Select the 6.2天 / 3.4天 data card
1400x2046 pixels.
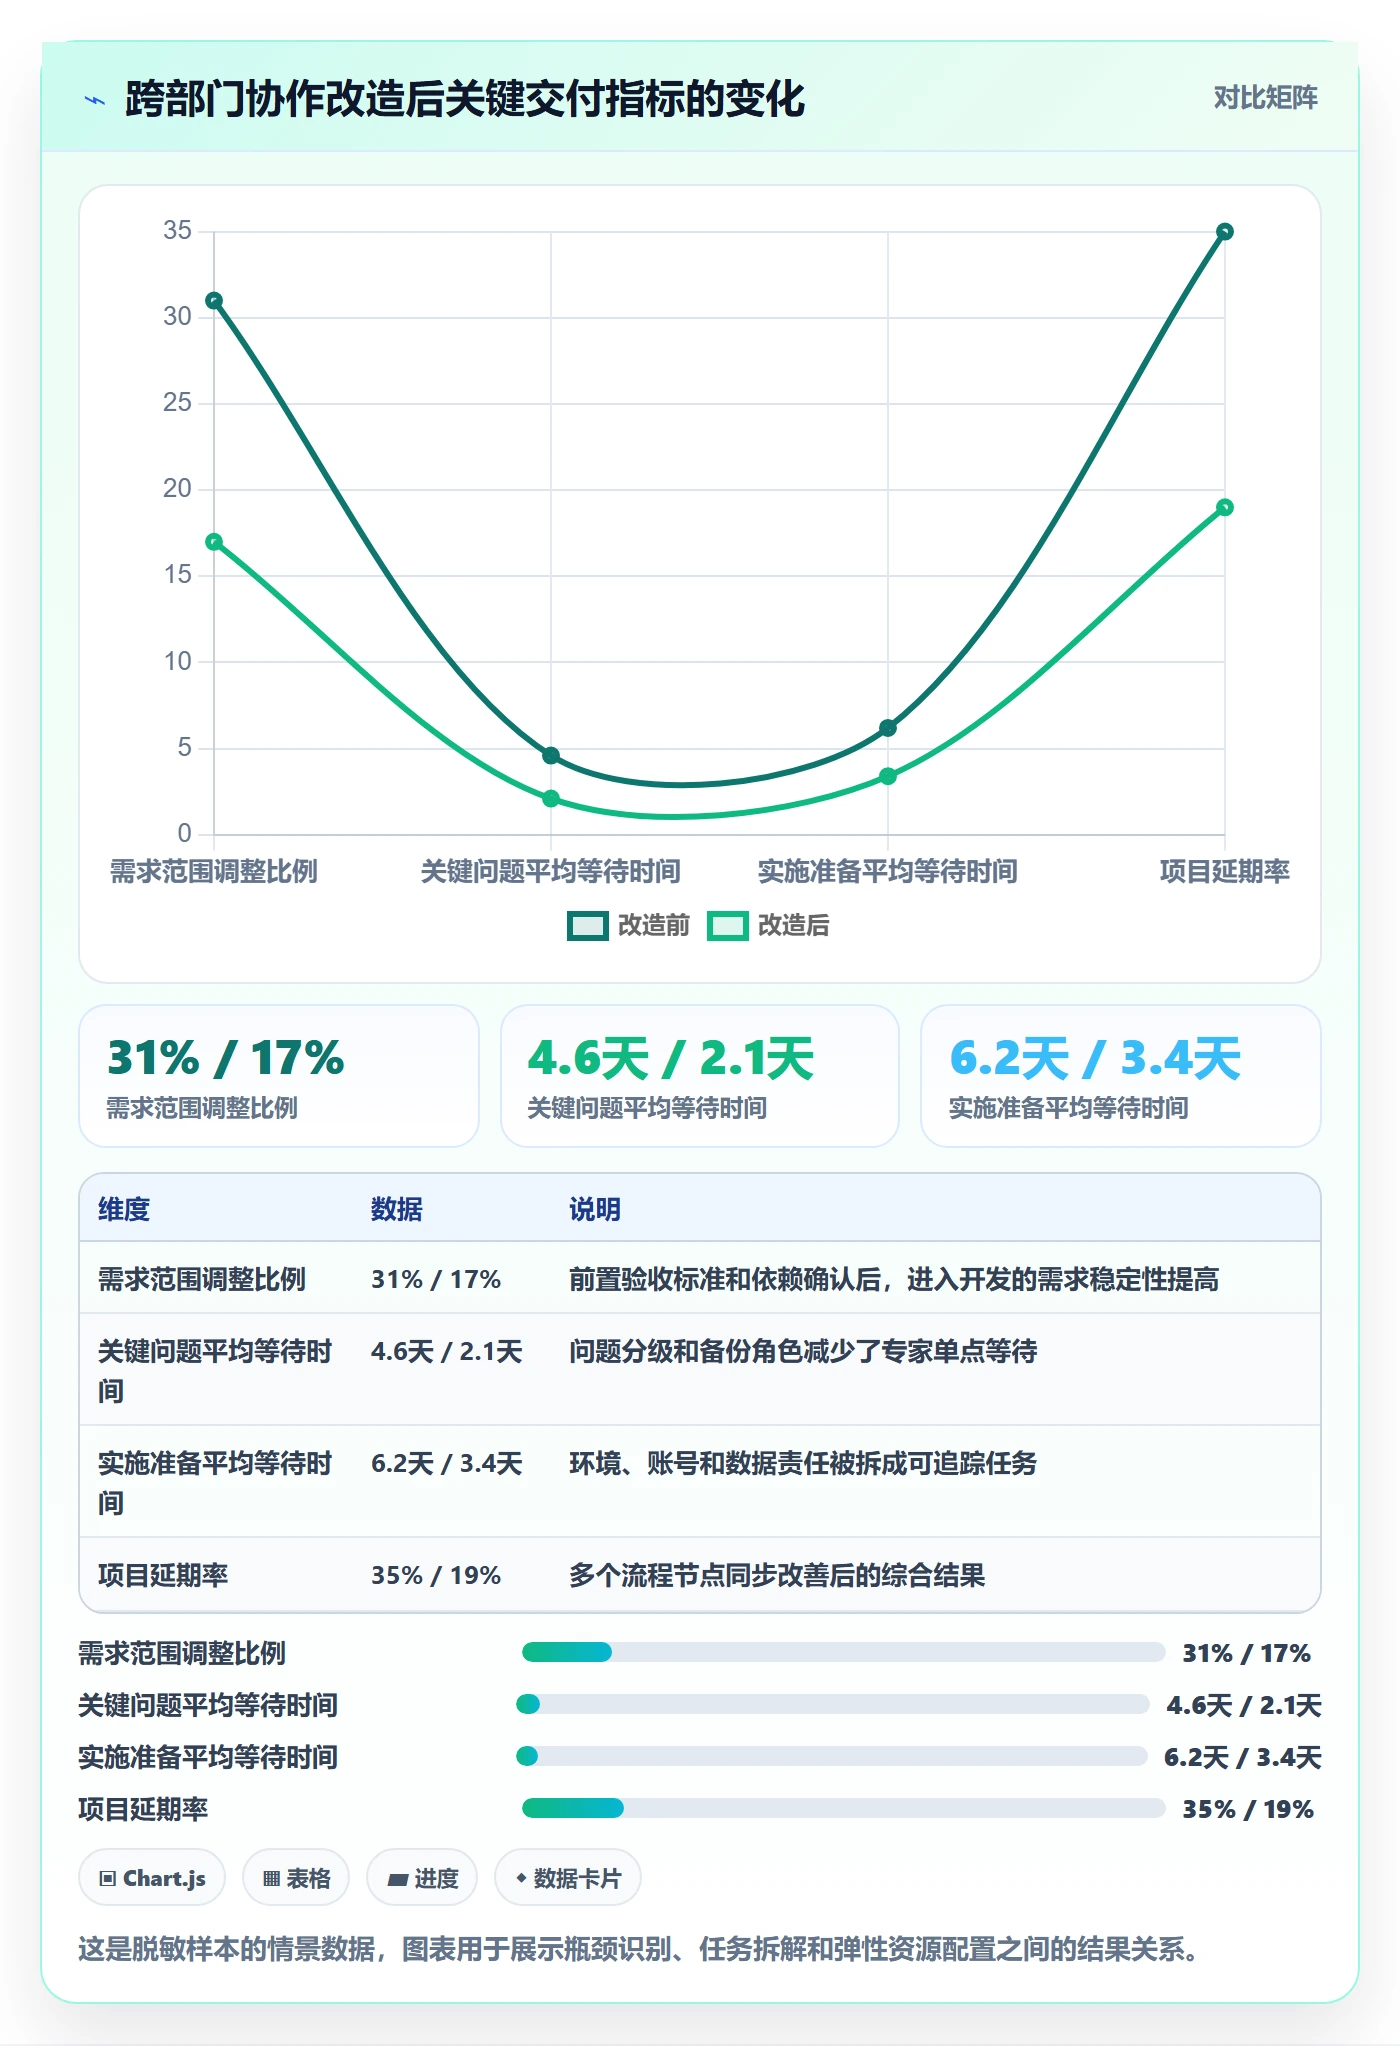coord(1121,1076)
